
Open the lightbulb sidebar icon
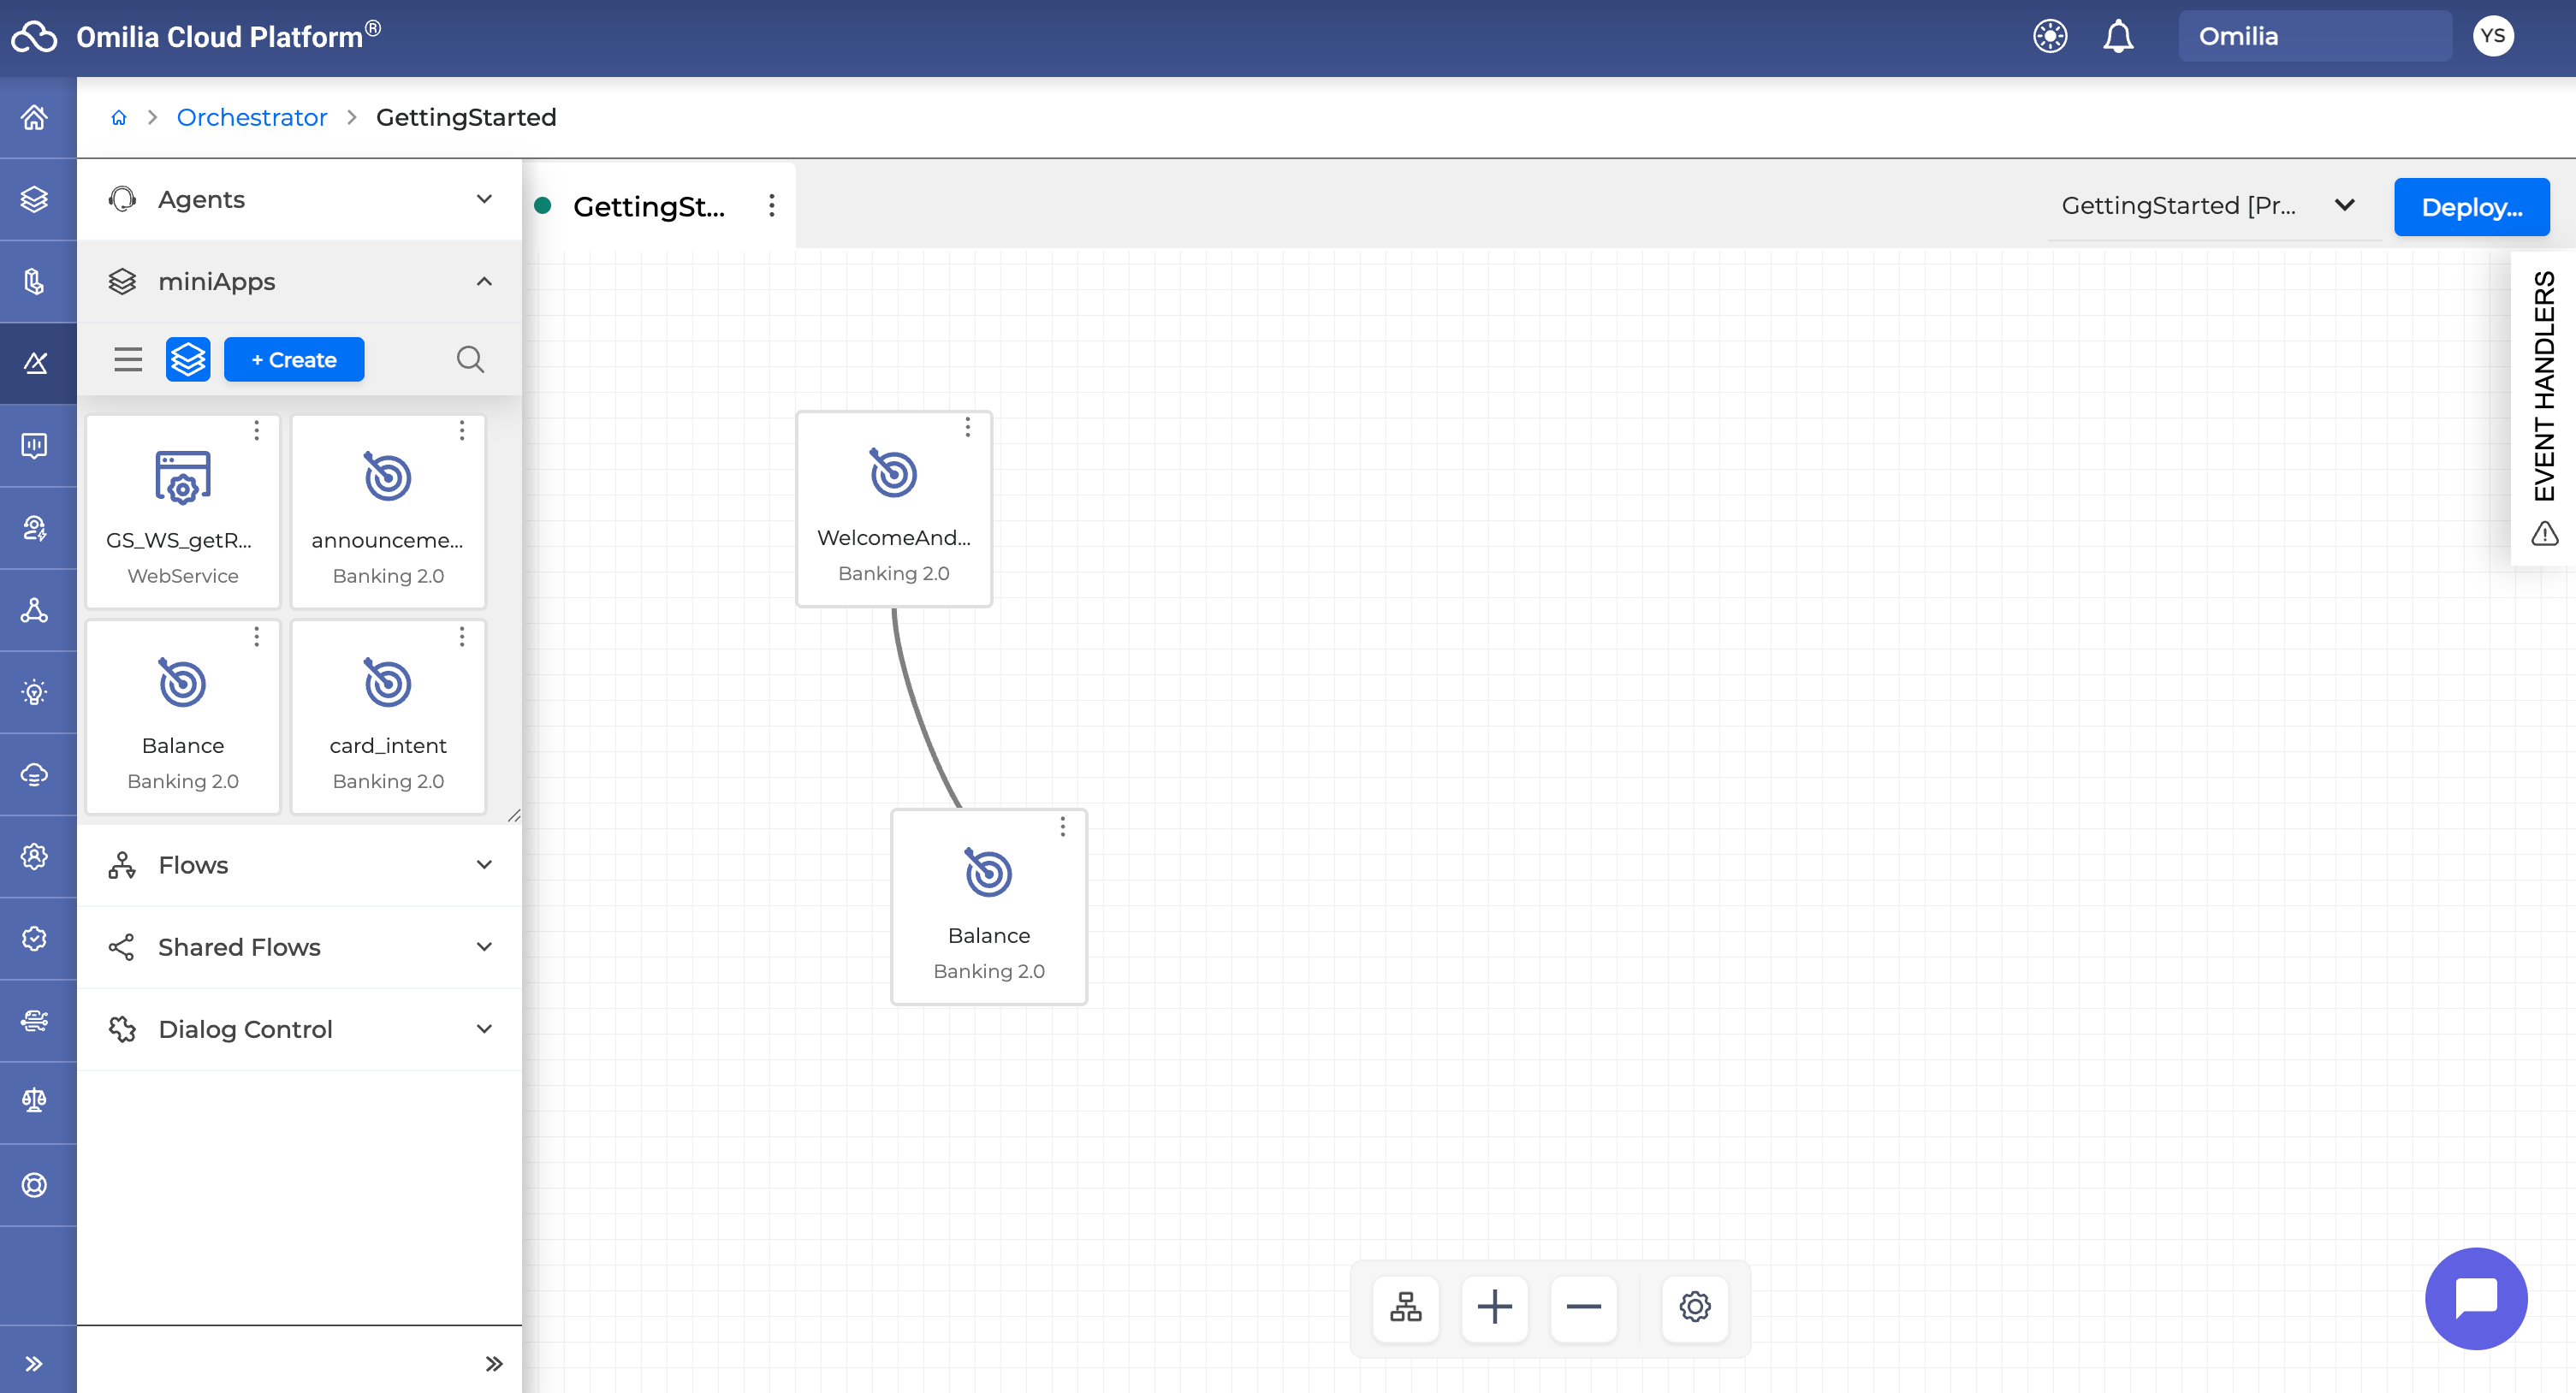pos(35,692)
